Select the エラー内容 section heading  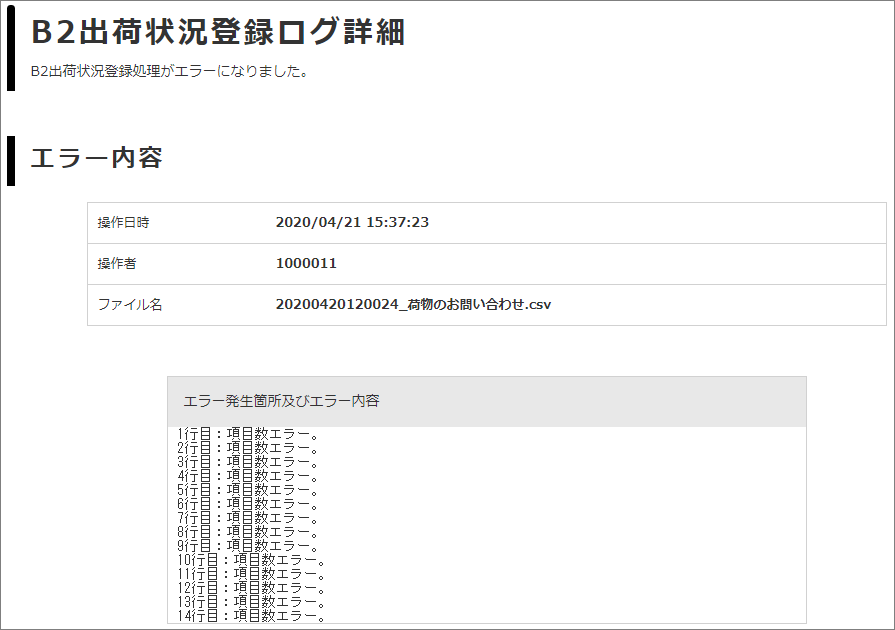pyautogui.click(x=97, y=158)
